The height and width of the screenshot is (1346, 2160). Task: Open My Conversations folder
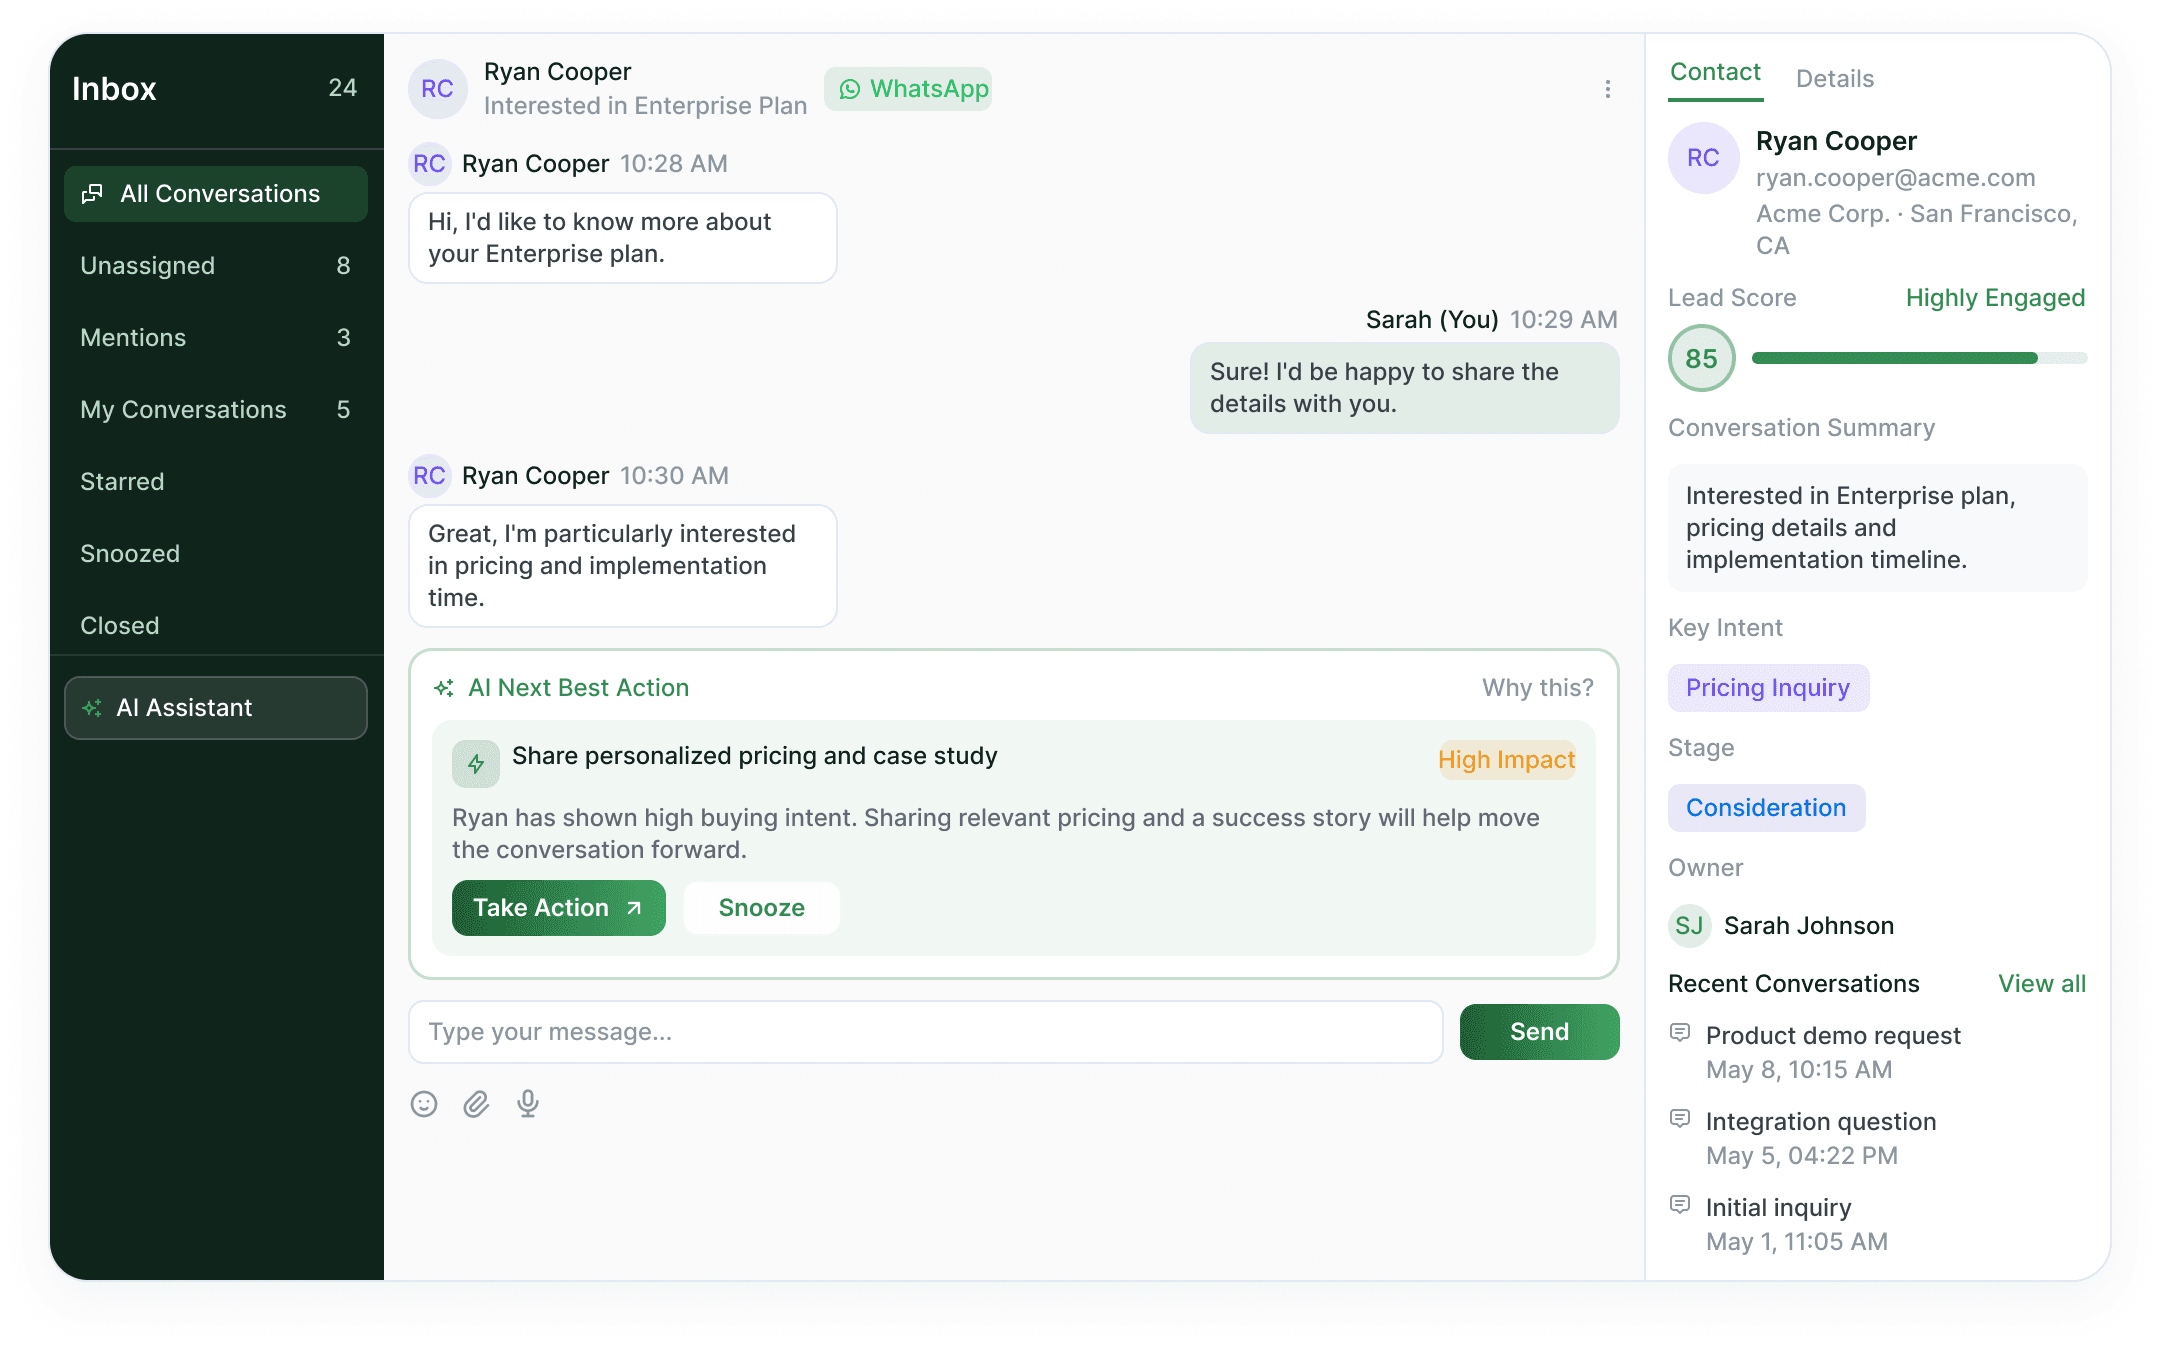click(x=216, y=410)
